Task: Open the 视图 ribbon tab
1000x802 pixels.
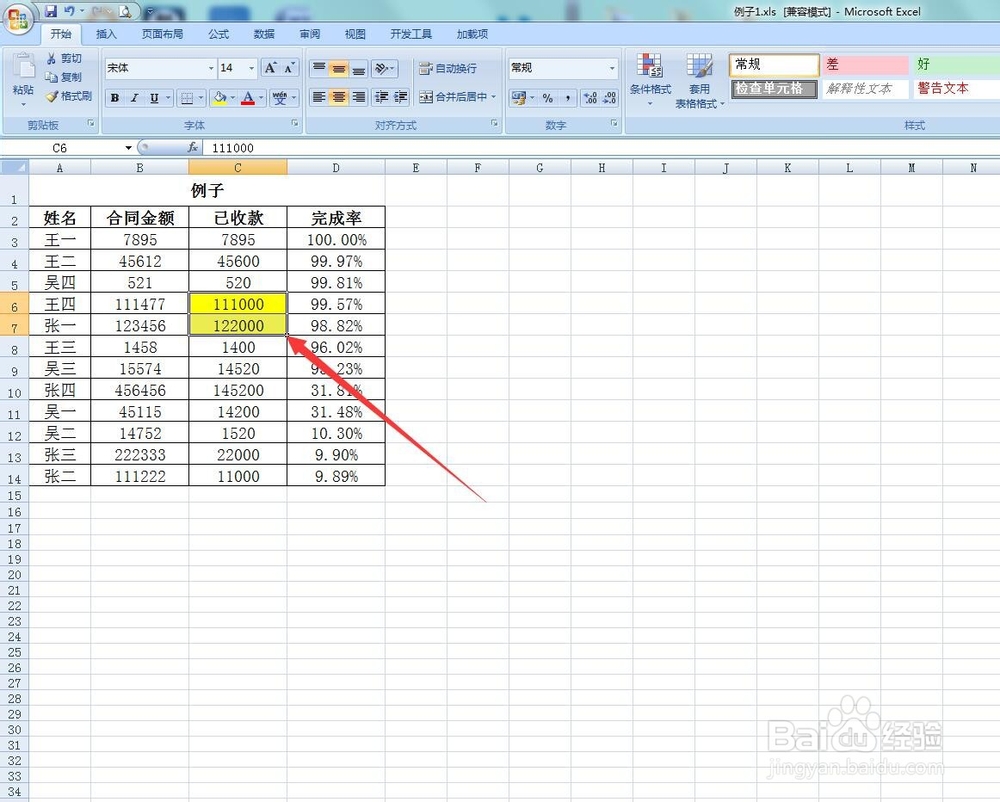Action: [x=355, y=33]
